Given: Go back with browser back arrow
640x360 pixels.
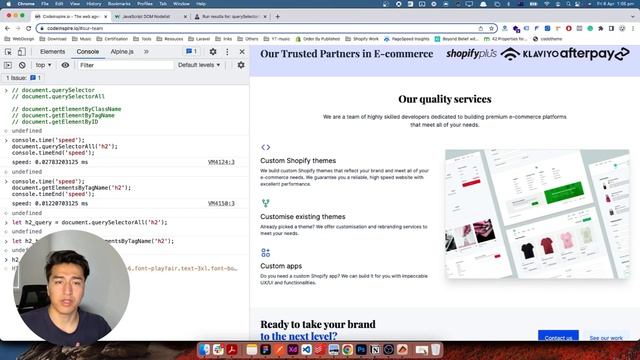Looking at the screenshot, I should pyautogui.click(x=7, y=28).
